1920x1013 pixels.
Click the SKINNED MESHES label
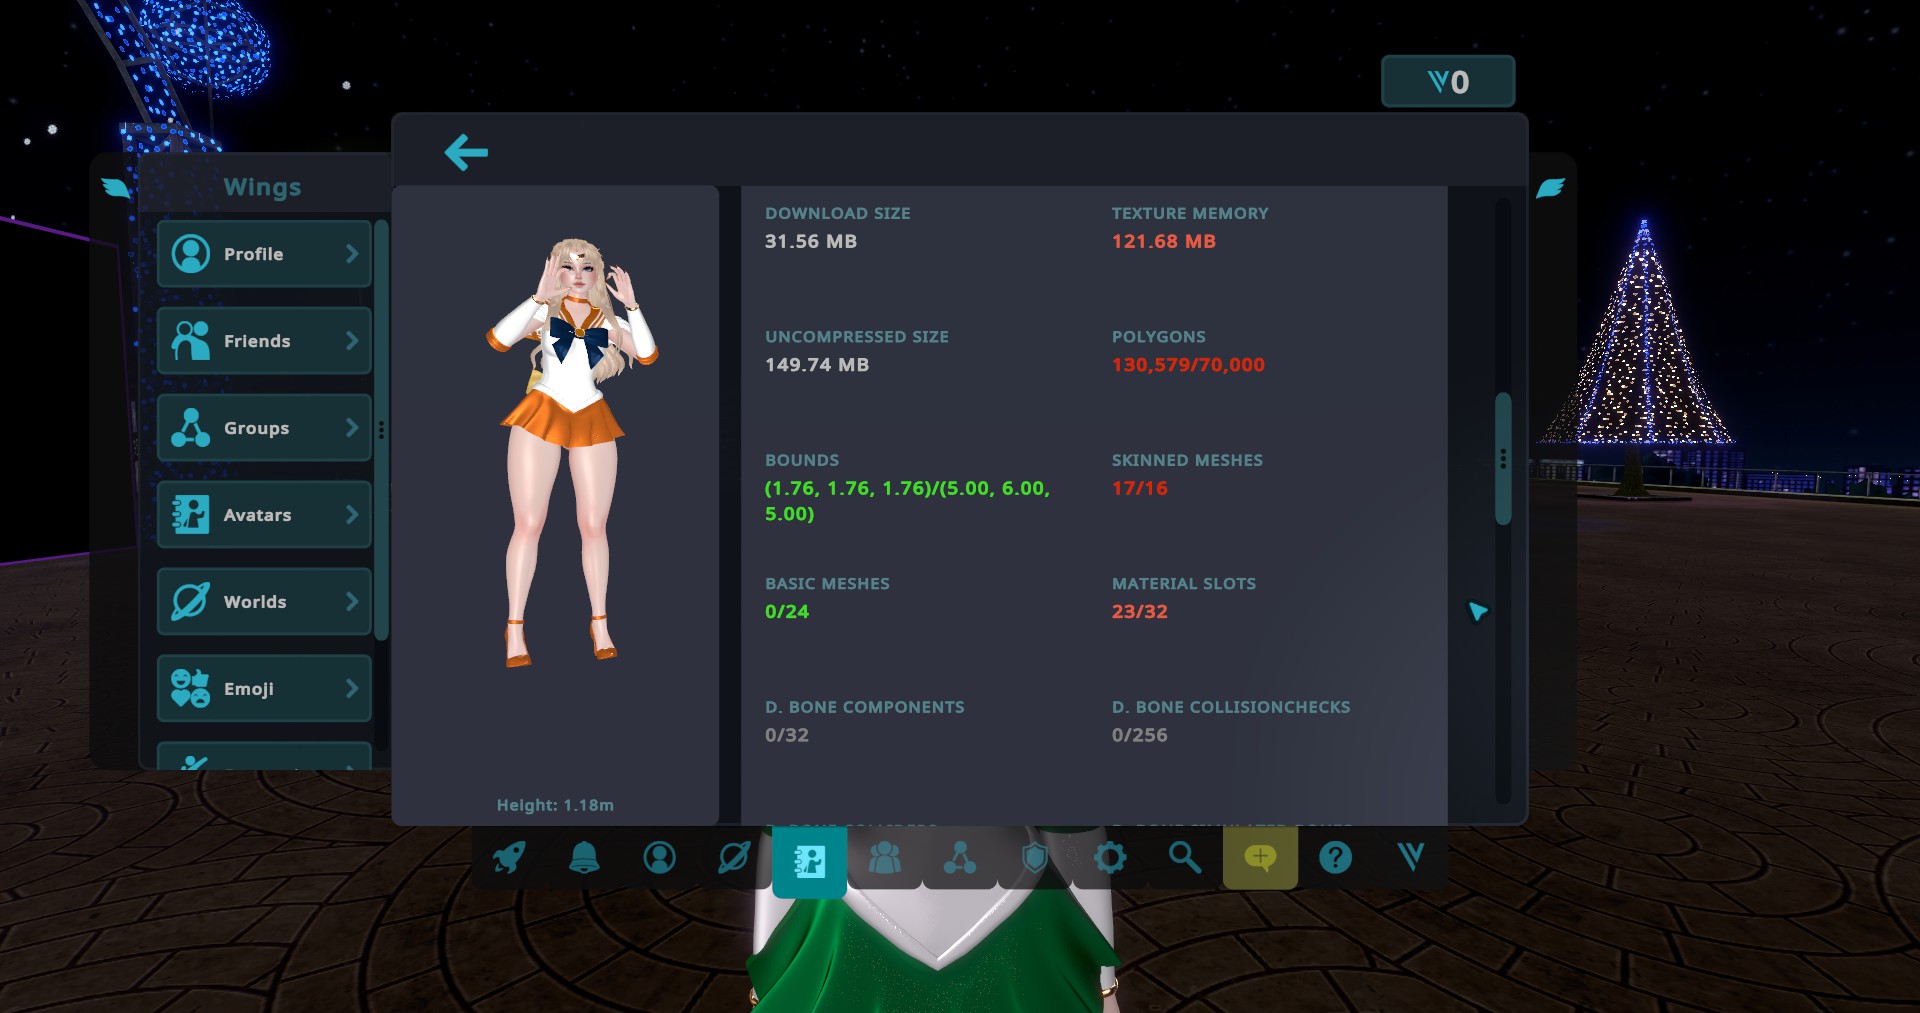tap(1187, 460)
